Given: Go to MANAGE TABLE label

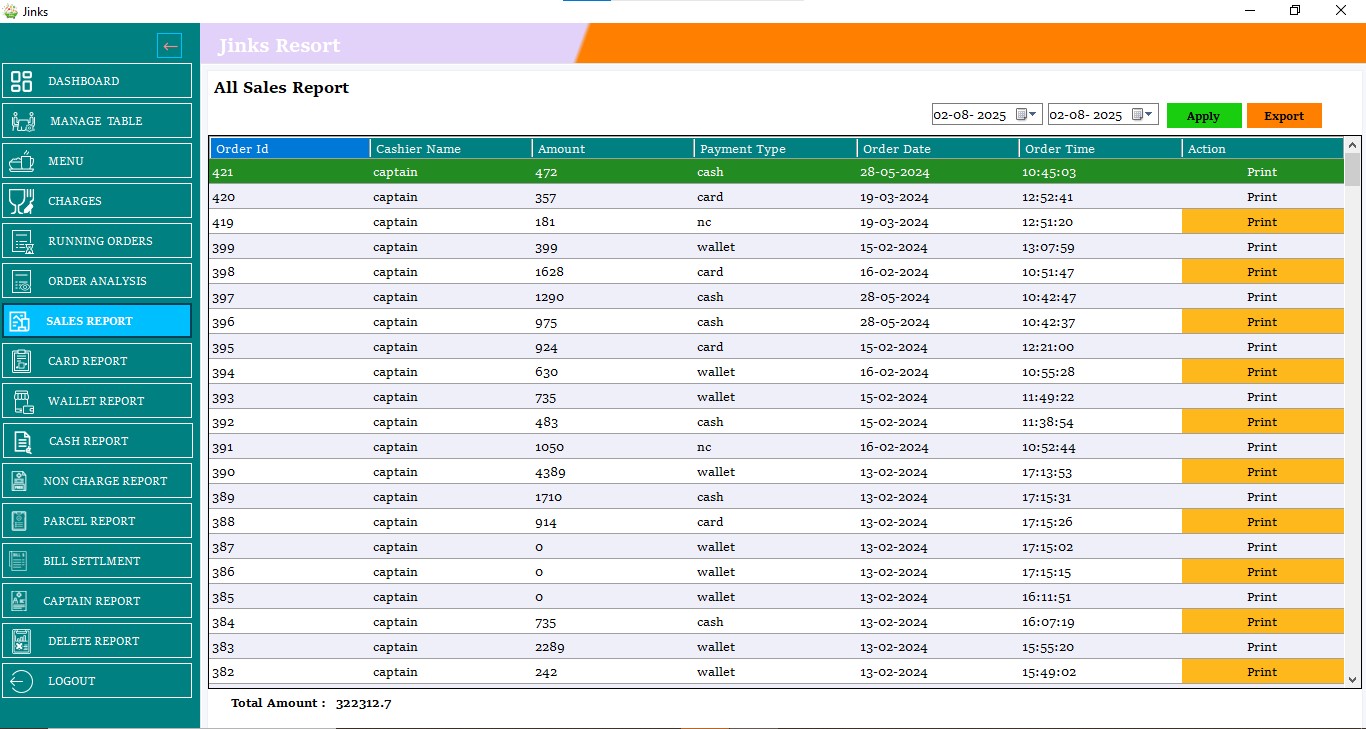Looking at the screenshot, I should point(96,121).
